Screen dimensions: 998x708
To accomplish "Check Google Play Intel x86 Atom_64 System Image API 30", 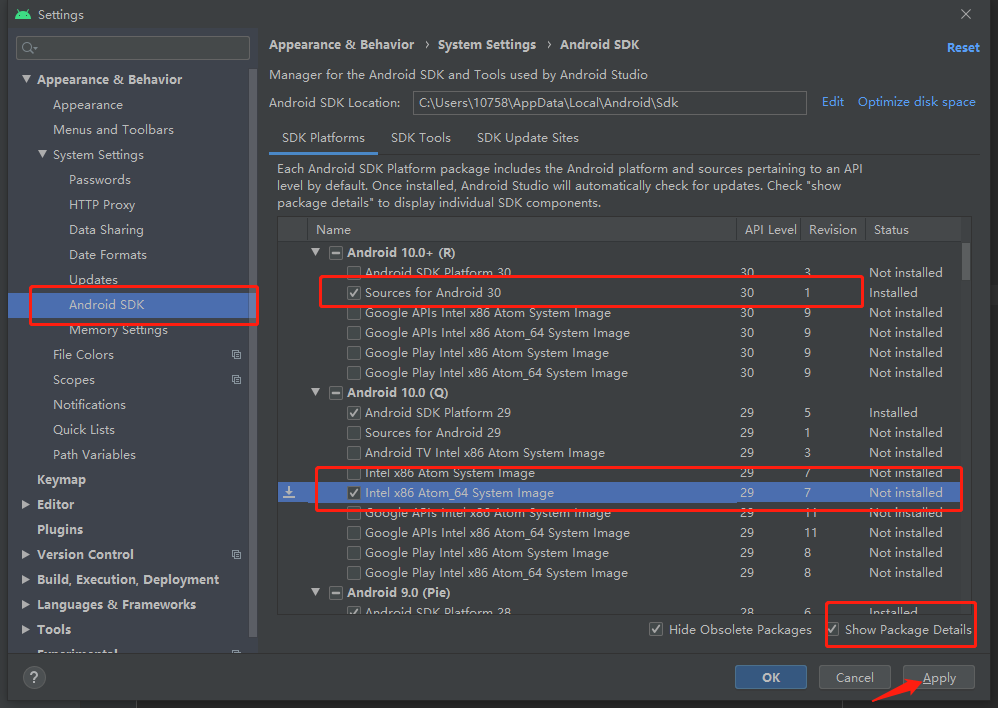I will [354, 372].
